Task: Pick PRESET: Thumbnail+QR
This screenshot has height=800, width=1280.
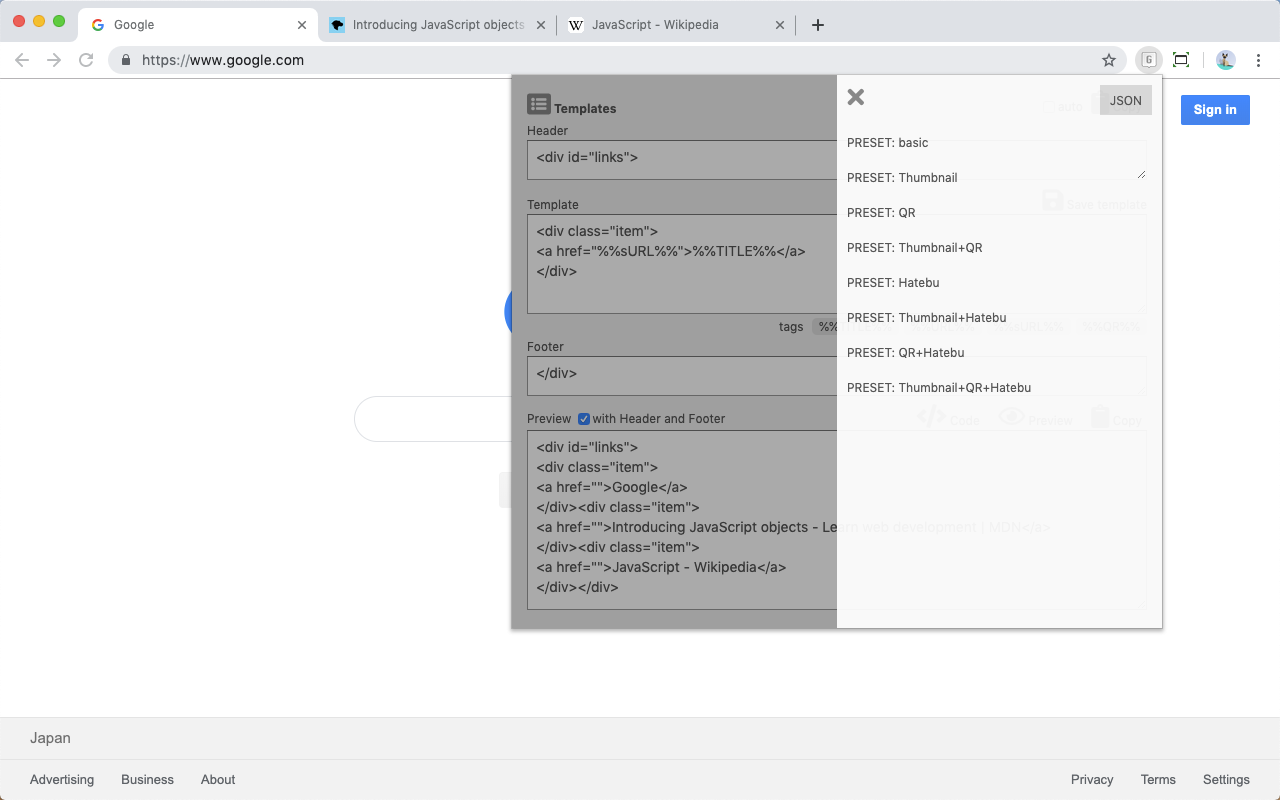Action: click(915, 248)
